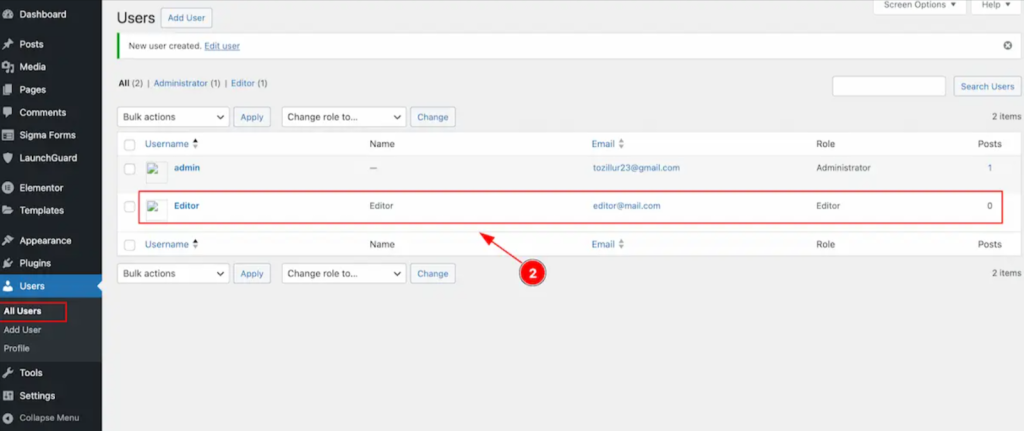Click the Settings sliders icon
The height and width of the screenshot is (431, 1024).
[x=8, y=396]
